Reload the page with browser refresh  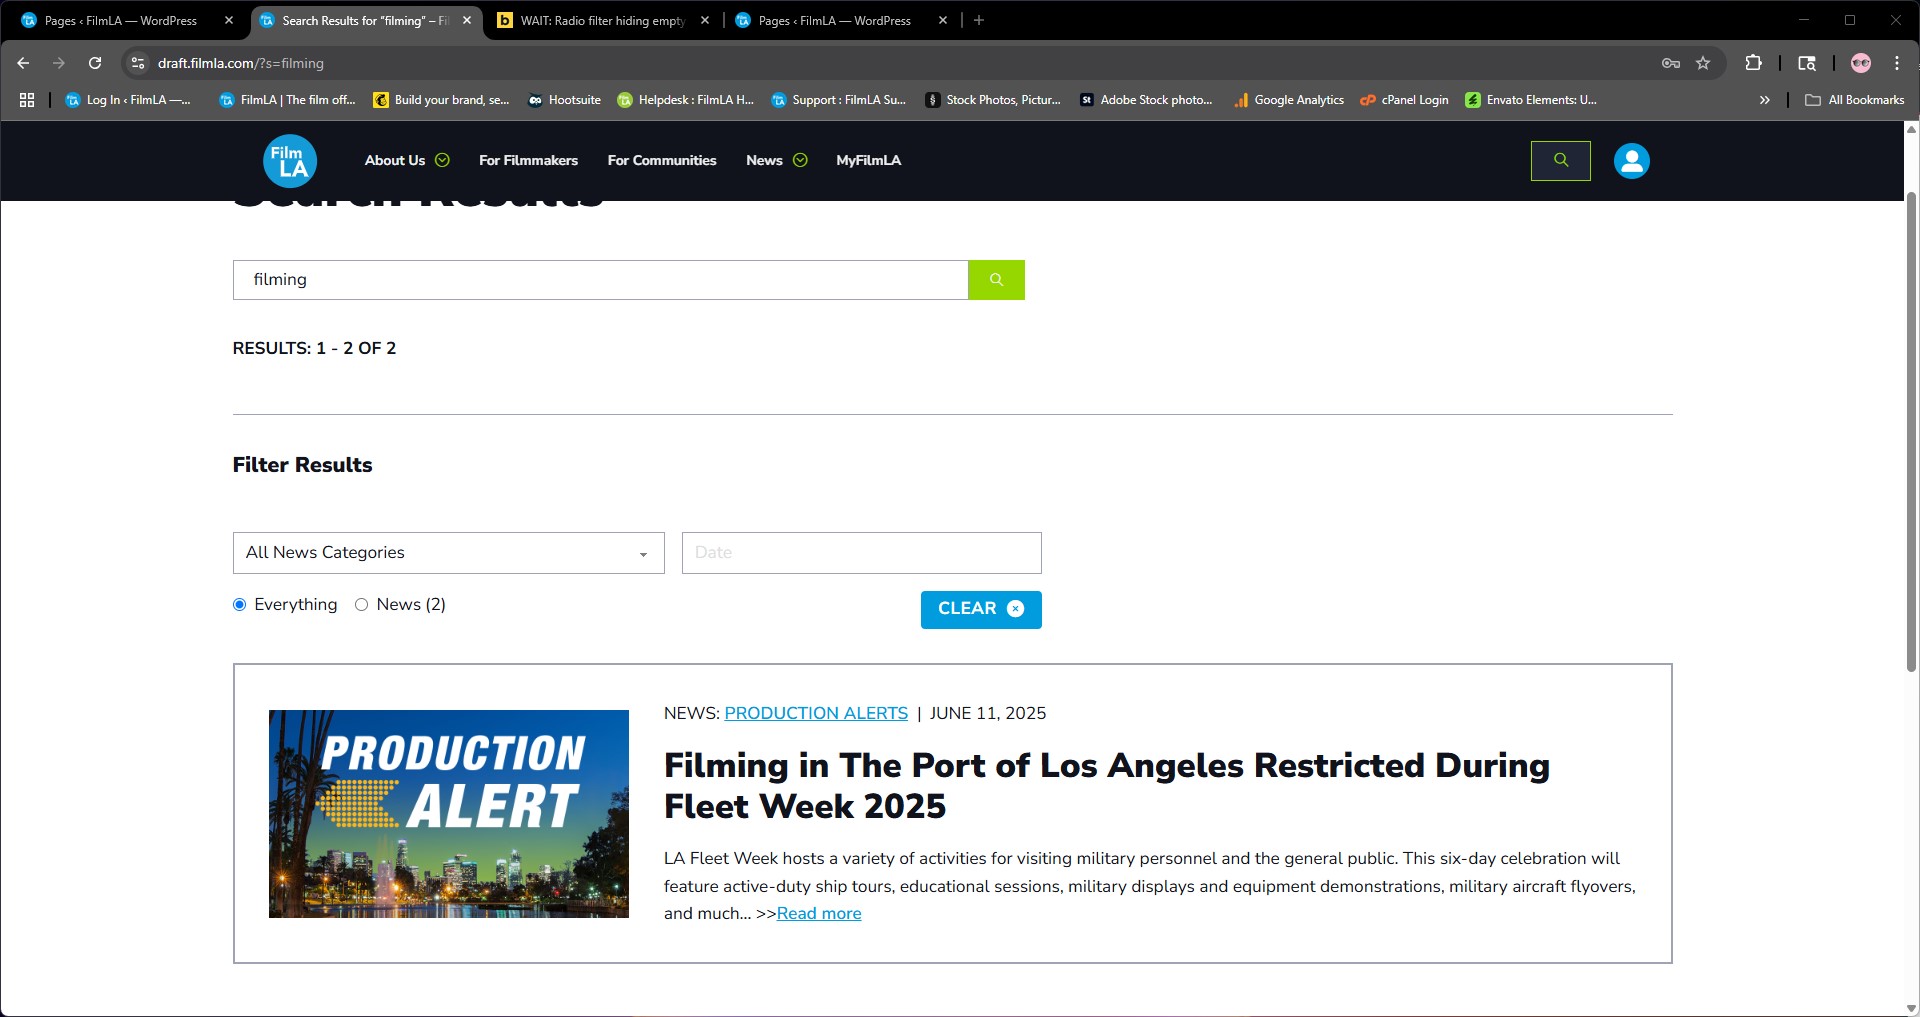[95, 63]
